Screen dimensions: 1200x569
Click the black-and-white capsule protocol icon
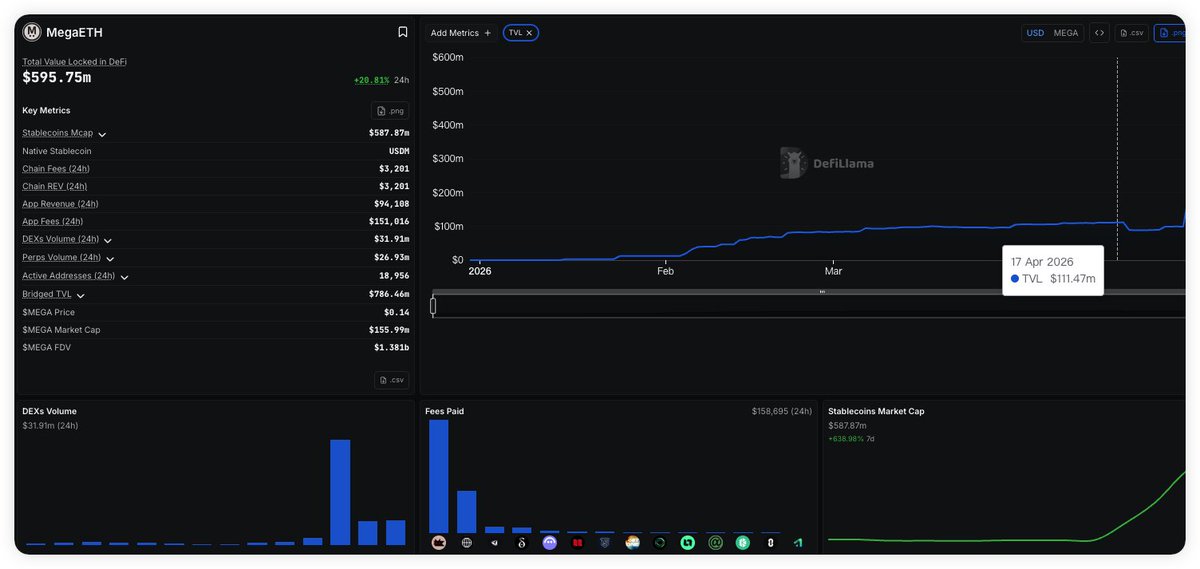770,543
